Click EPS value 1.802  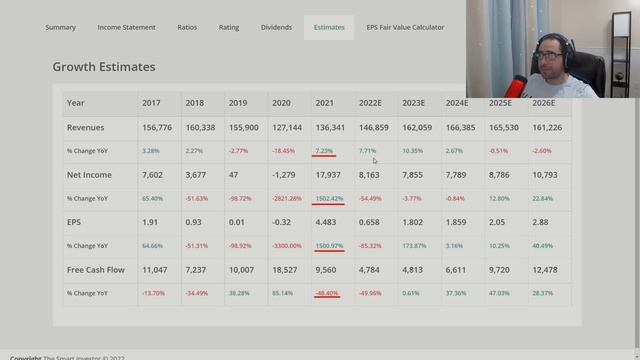click(412, 222)
